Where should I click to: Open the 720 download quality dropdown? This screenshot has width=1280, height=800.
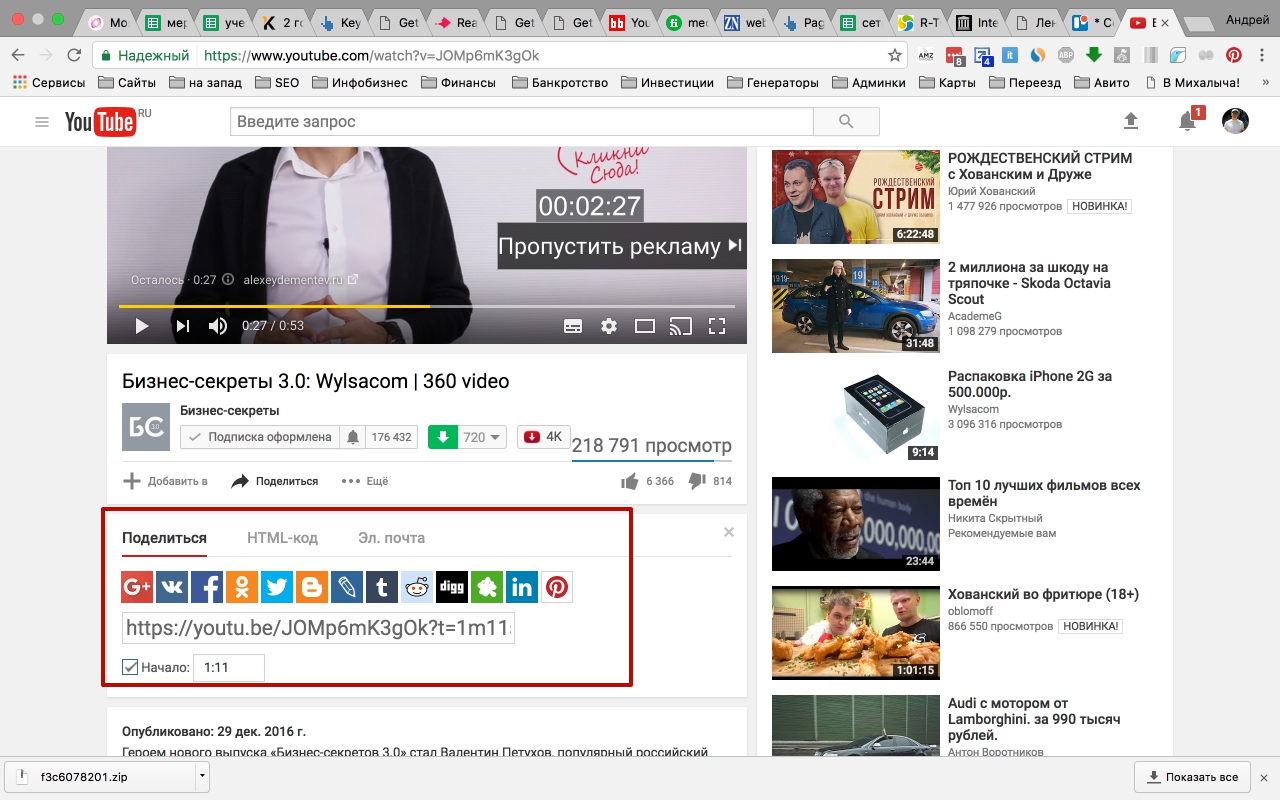pyautogui.click(x=497, y=437)
